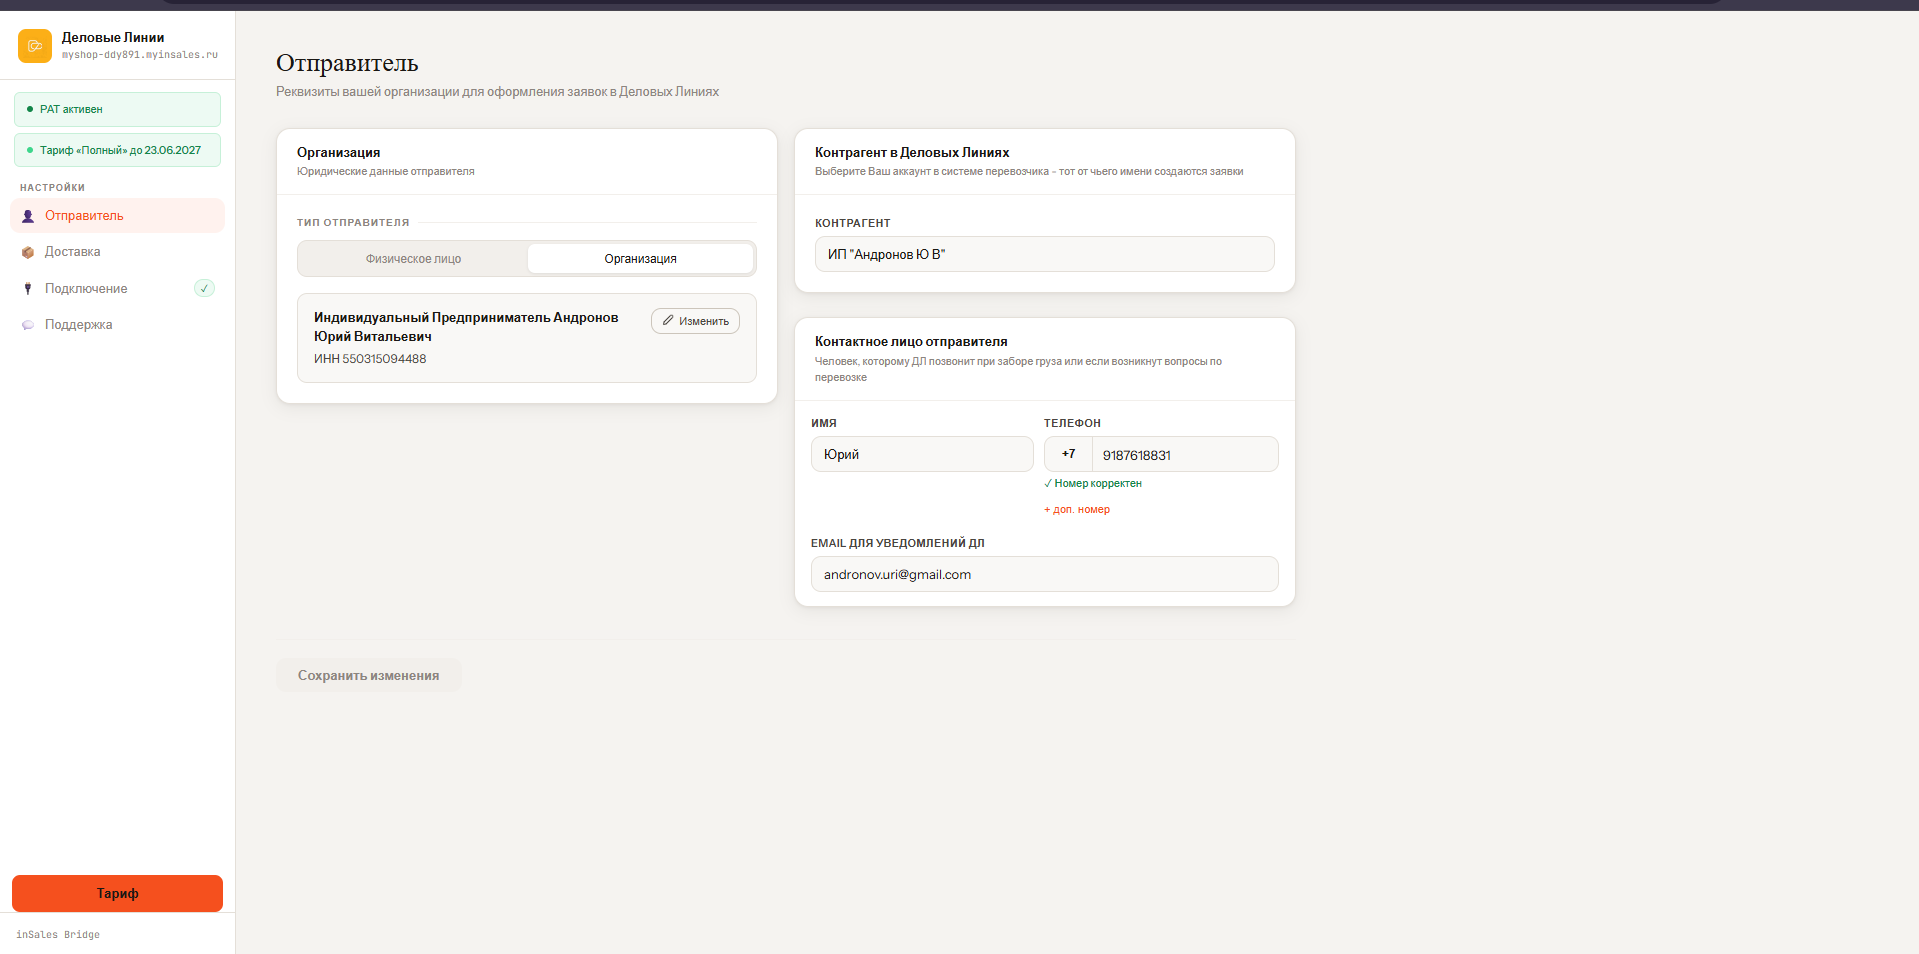
Task: Click the pencil icon in Изменить button
Action: [668, 321]
